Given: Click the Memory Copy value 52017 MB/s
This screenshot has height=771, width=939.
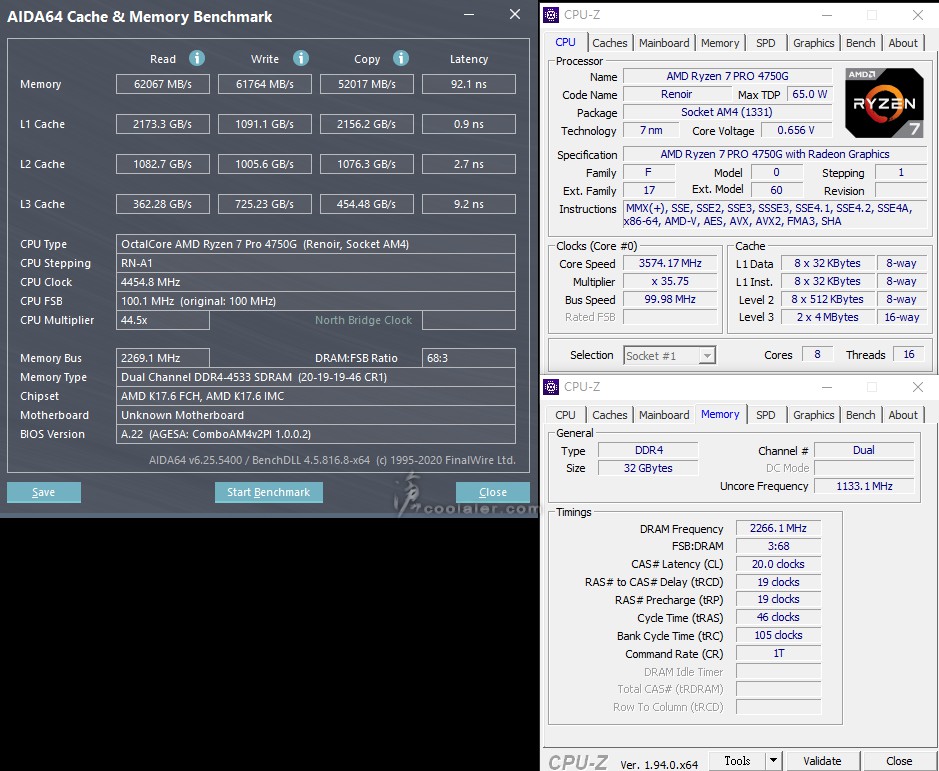Looking at the screenshot, I should 366,84.
